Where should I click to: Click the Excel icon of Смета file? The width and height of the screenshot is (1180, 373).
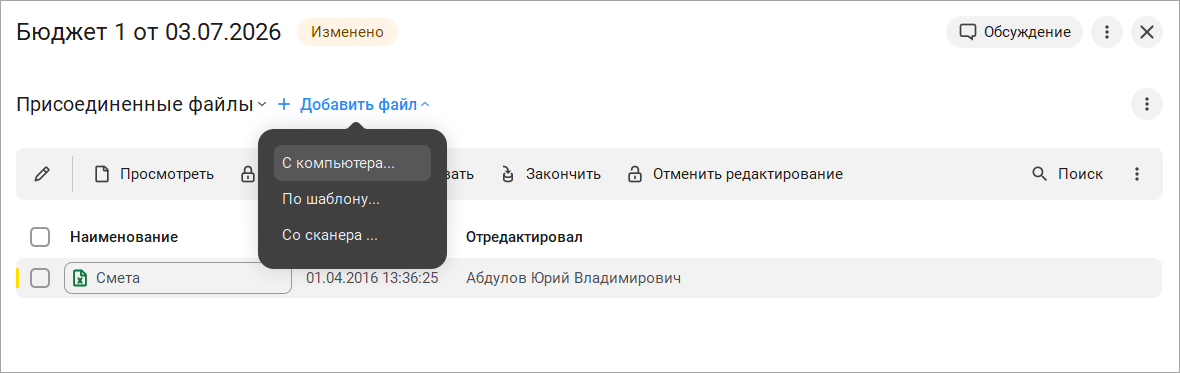79,278
